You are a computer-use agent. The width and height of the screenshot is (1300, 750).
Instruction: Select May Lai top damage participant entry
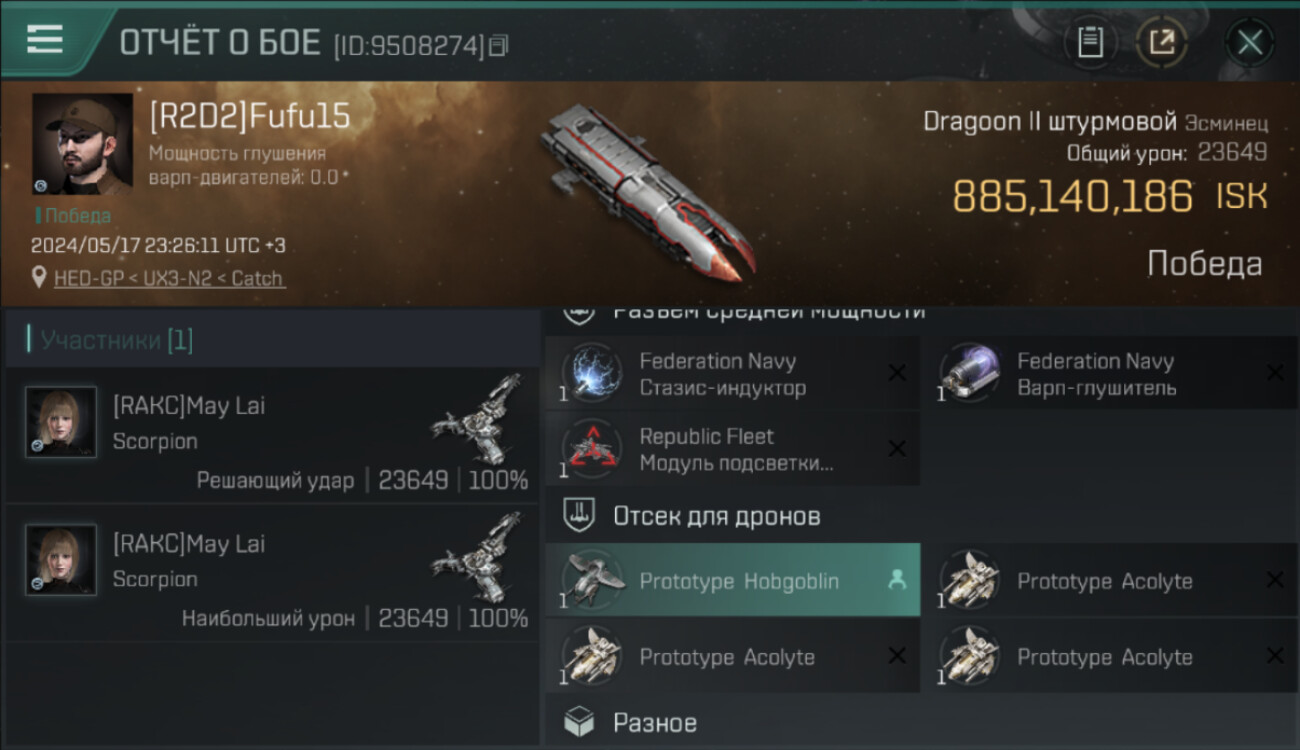(x=272, y=573)
